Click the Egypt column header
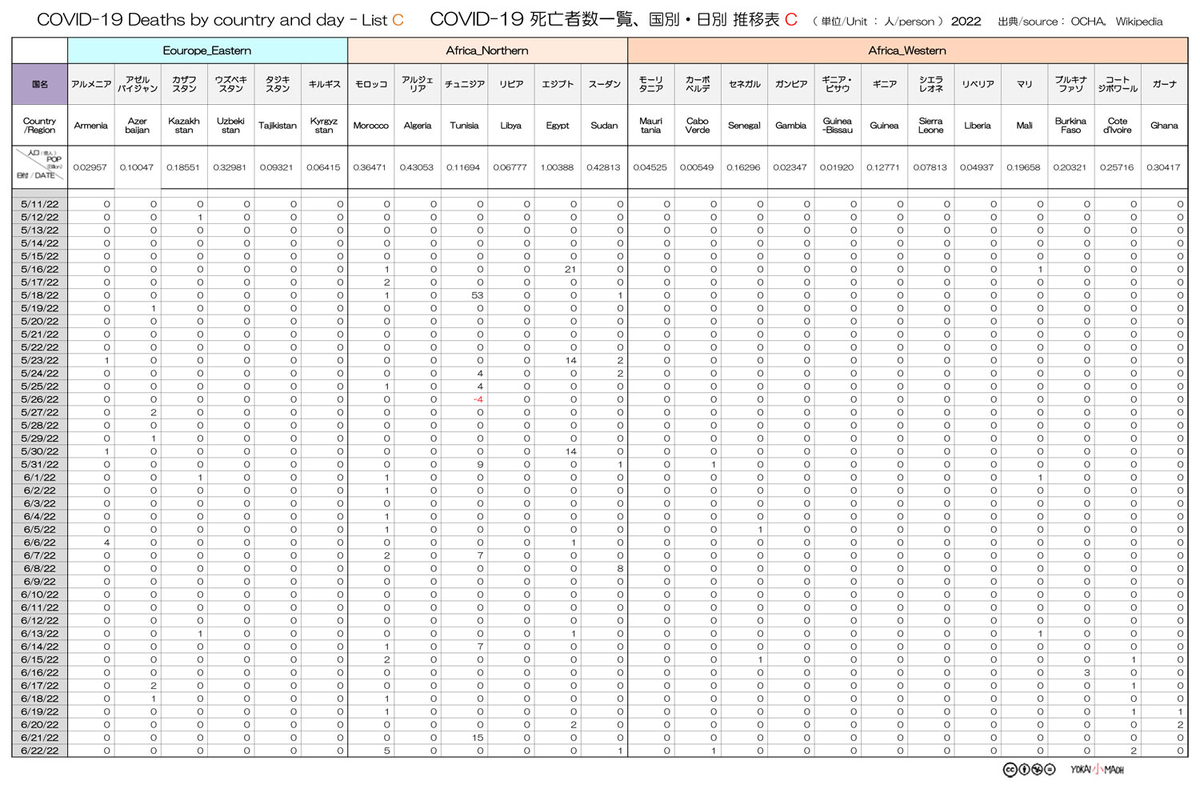The image size is (1200, 785). coord(557,126)
